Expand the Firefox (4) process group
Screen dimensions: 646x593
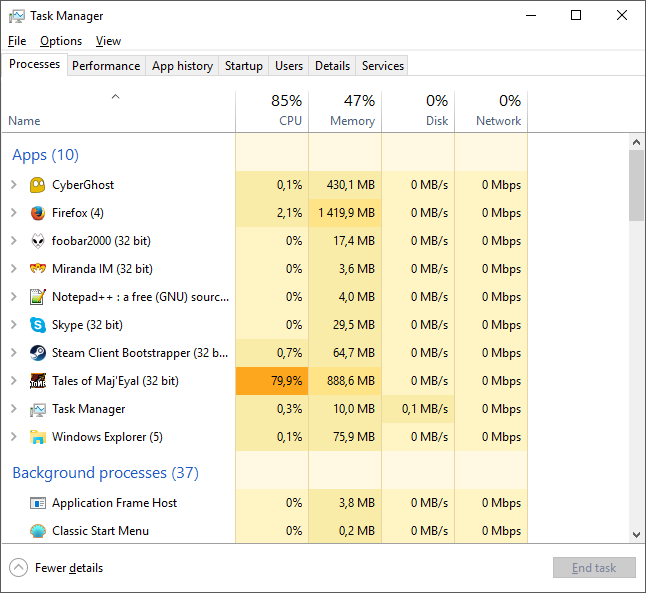click(13, 213)
